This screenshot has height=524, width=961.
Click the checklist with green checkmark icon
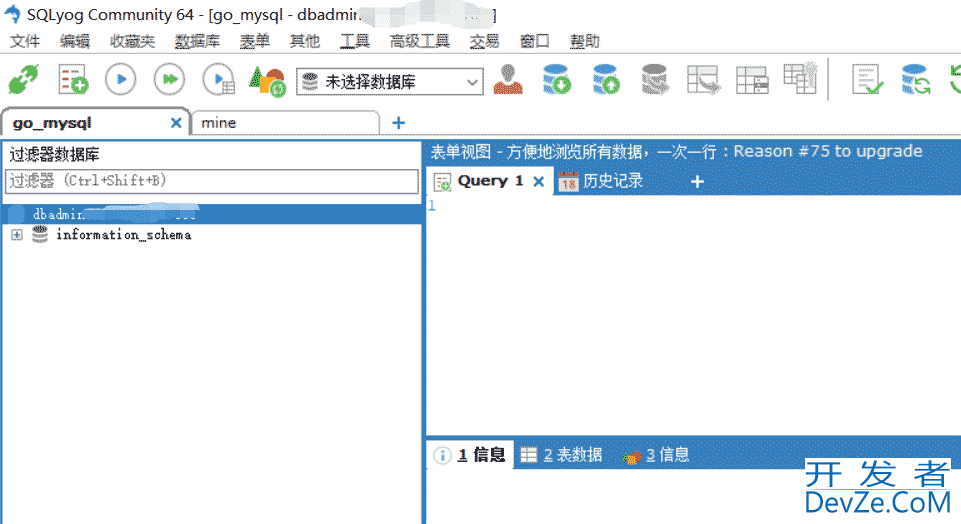click(867, 80)
